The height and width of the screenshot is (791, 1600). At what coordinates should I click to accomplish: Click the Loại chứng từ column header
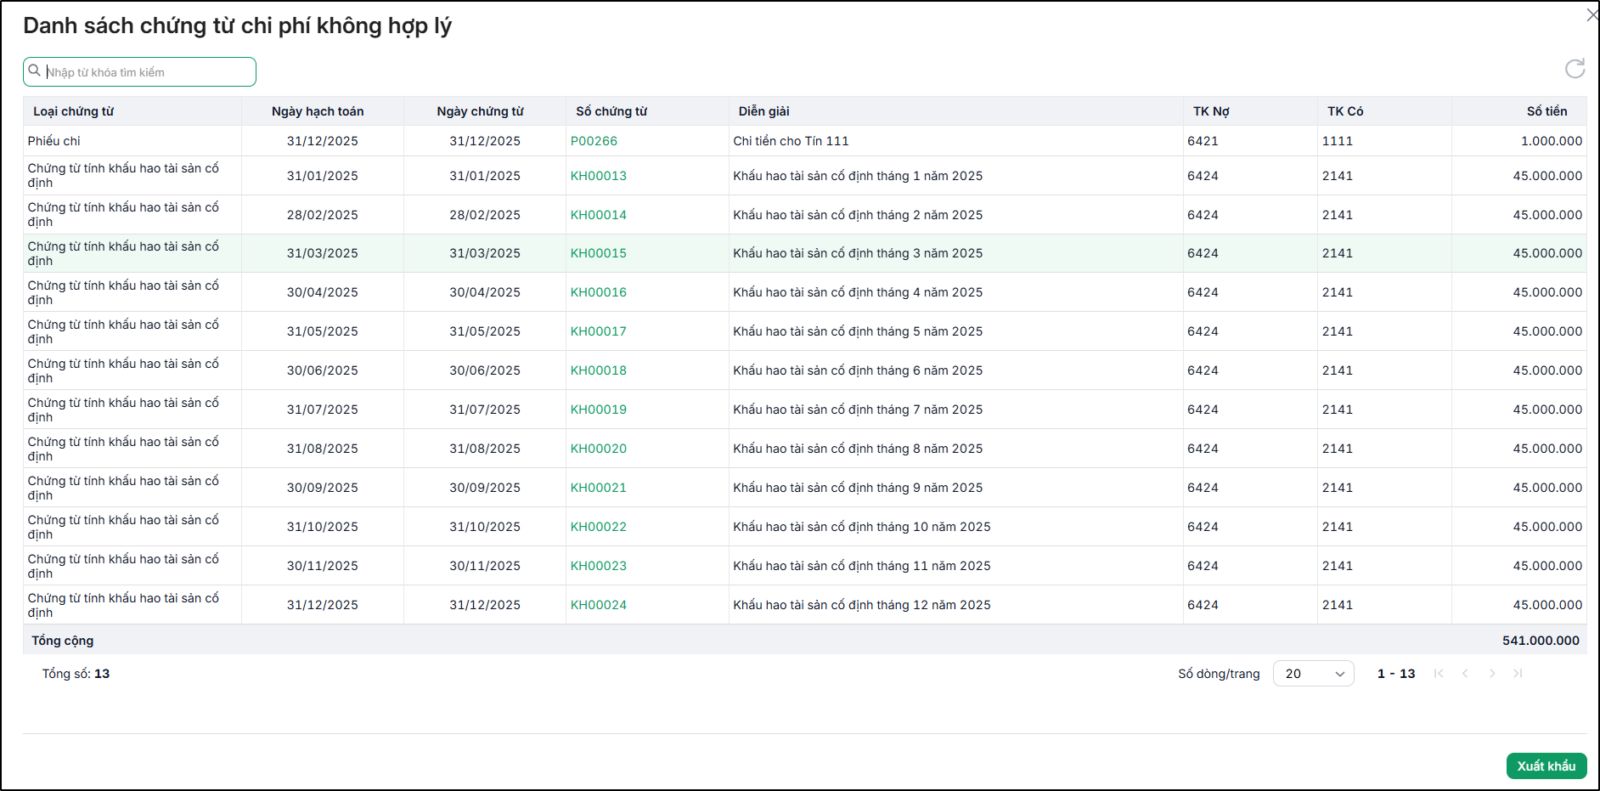73,111
